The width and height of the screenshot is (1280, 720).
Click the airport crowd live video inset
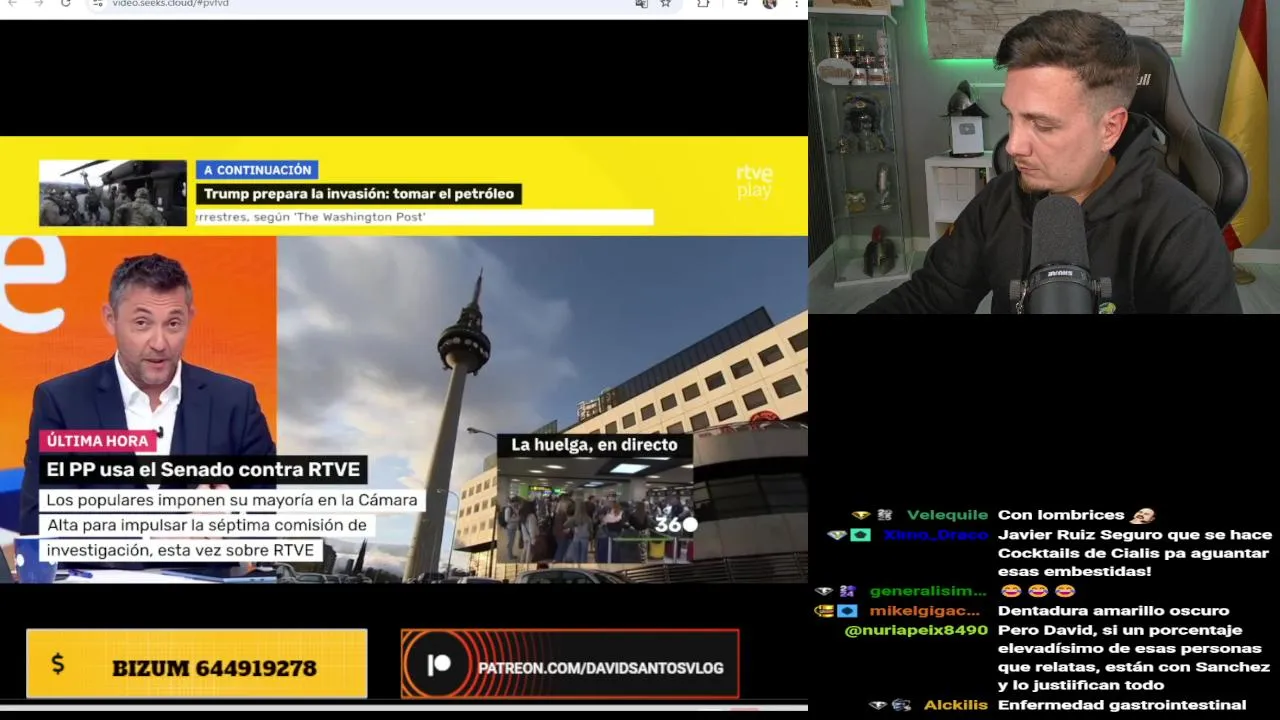click(594, 510)
